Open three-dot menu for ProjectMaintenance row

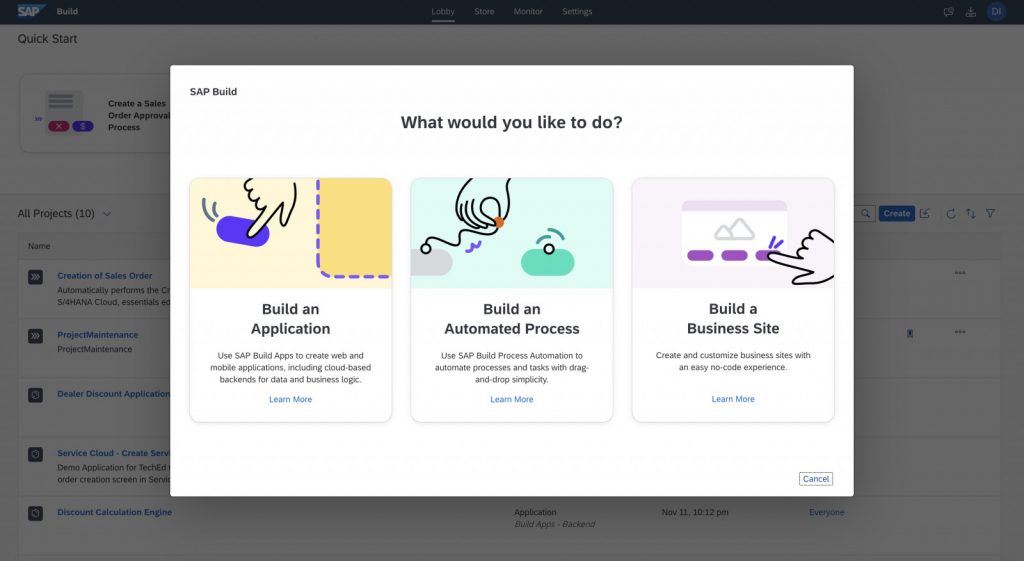960,332
